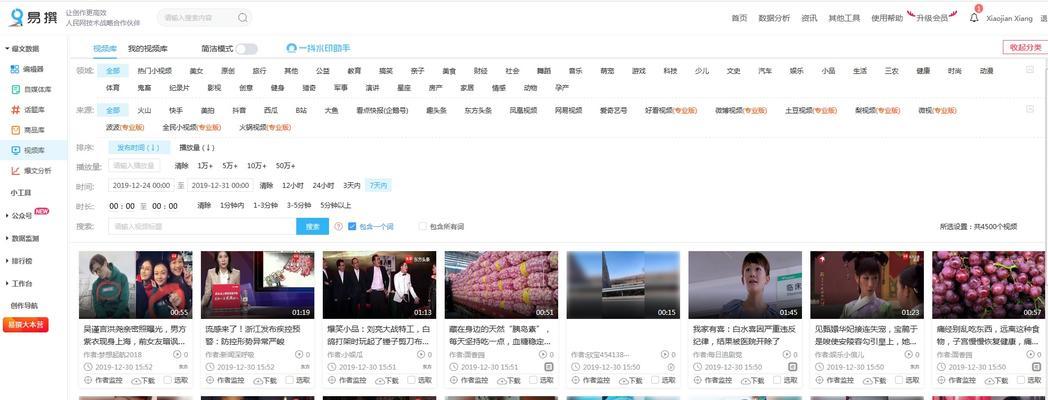Viewport: 1048px width, 400px height.
Task: Click 下载 cloud icon on 吴谨言洪尧 card
Action: click(136, 380)
